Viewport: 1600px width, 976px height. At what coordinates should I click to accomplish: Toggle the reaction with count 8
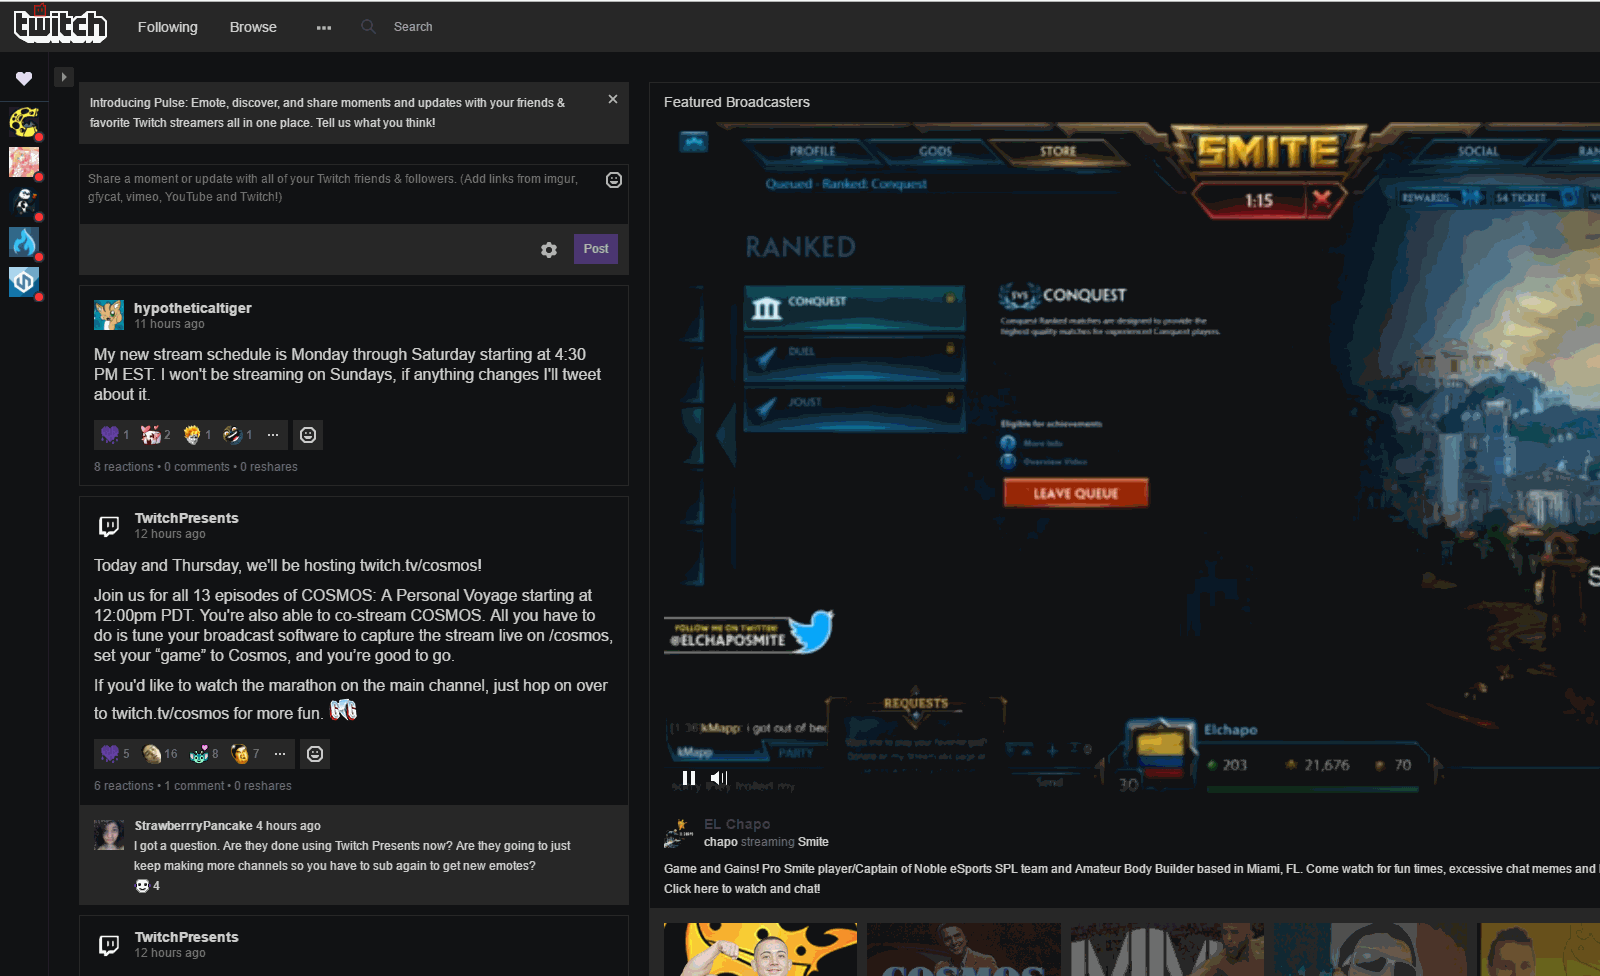(205, 754)
